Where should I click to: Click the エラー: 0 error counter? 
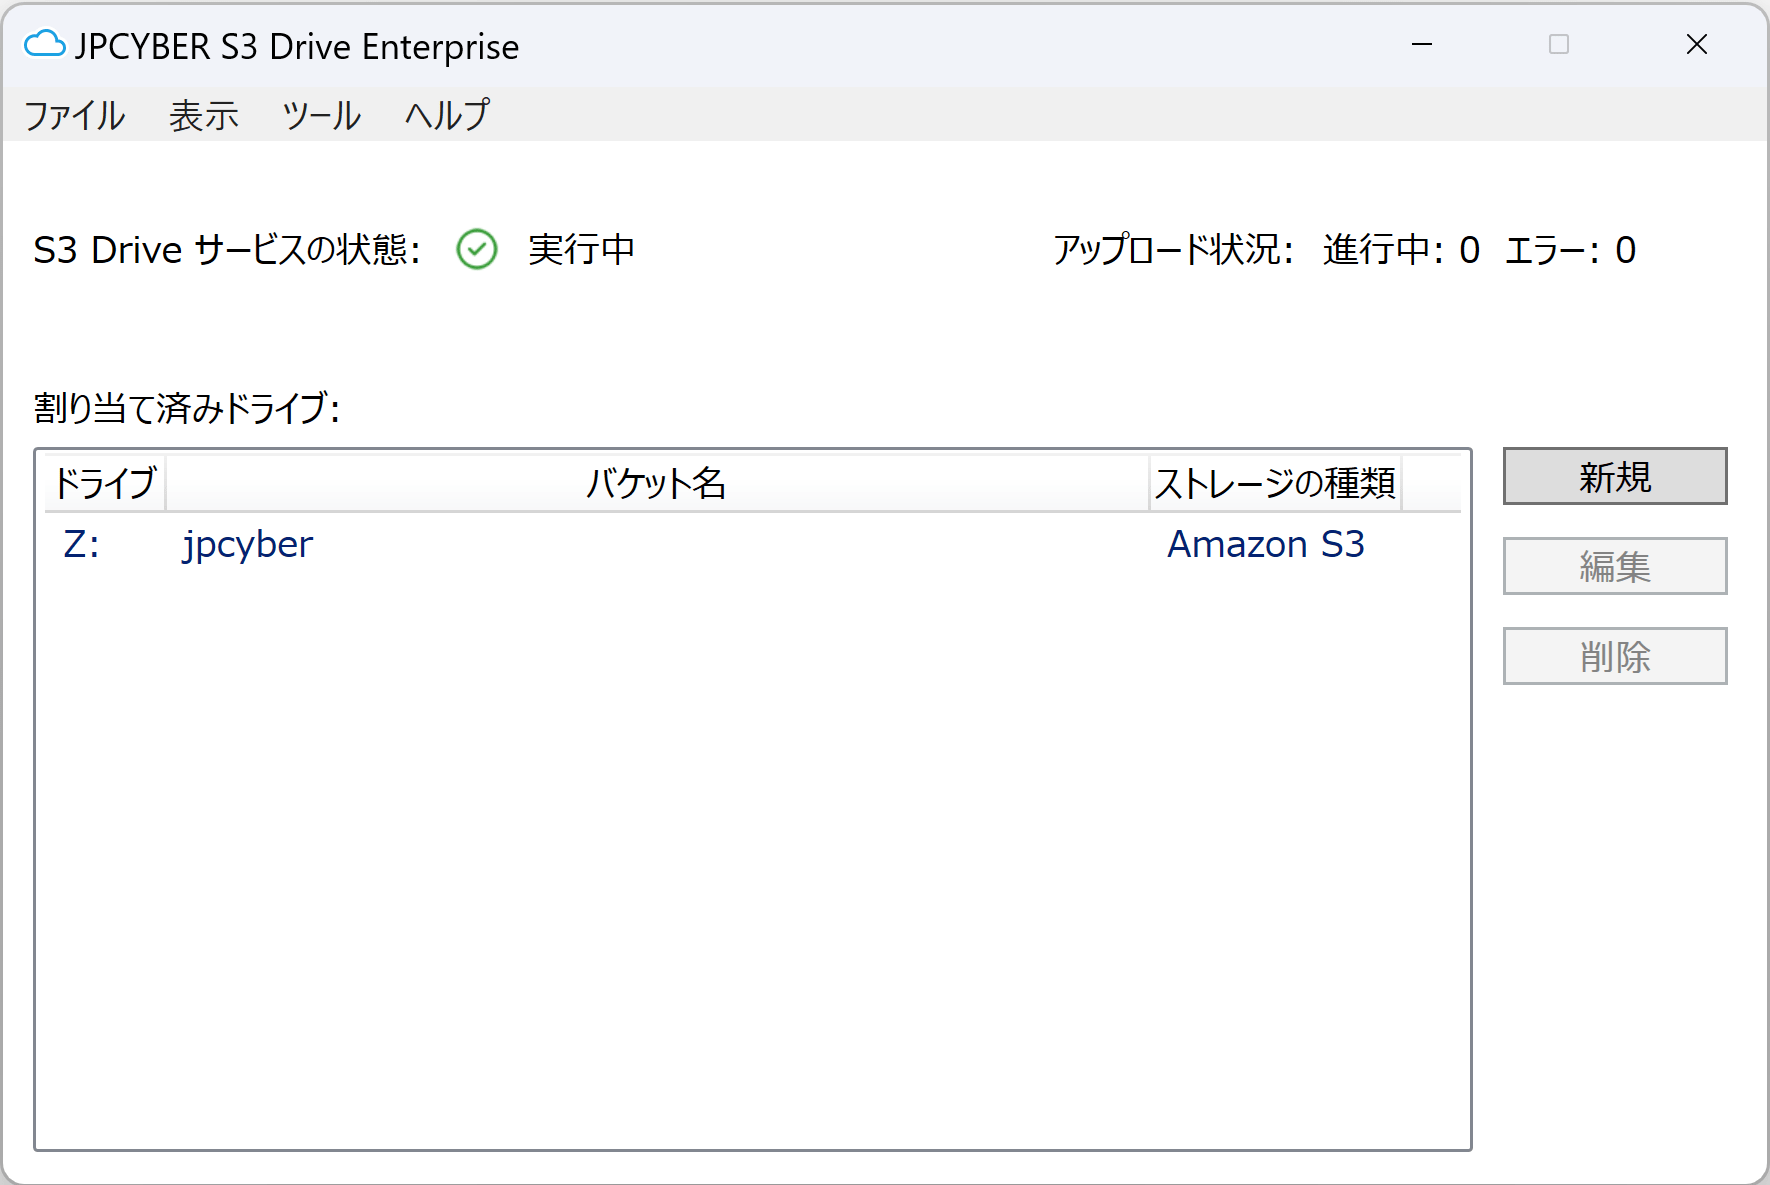point(1570,250)
